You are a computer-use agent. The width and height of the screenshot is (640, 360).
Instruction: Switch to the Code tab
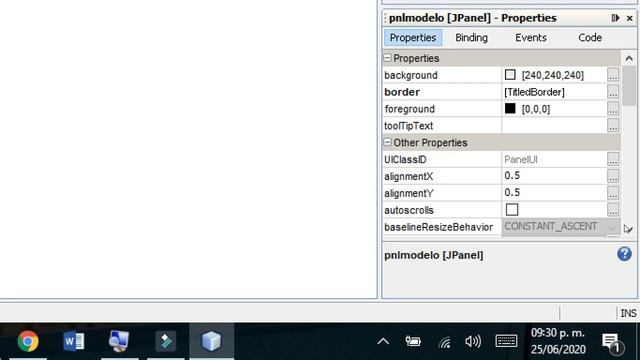click(590, 38)
